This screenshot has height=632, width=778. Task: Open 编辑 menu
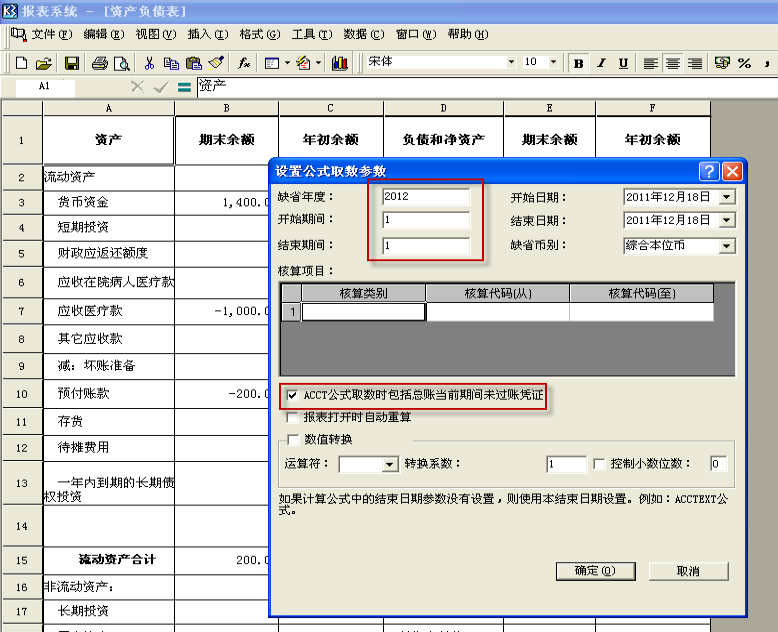pyautogui.click(x=104, y=34)
